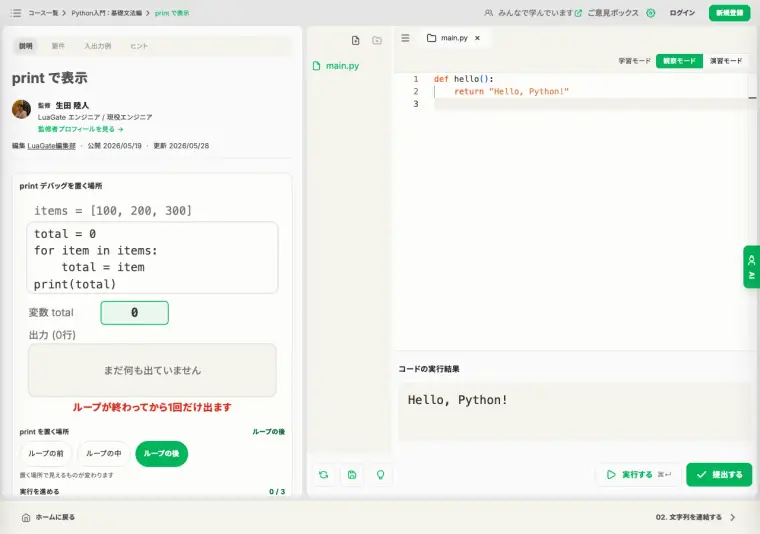Image resolution: width=760 pixels, height=534 pixels.
Task: Open the course list hamburger menu icon
Action: tap(16, 13)
